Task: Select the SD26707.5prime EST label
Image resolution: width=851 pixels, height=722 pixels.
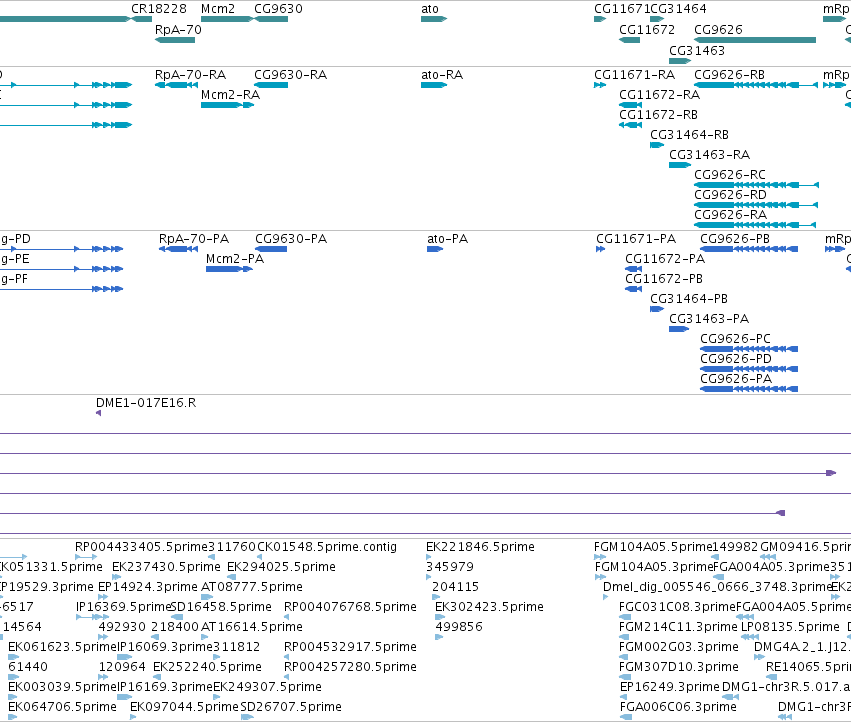Action: point(291,707)
